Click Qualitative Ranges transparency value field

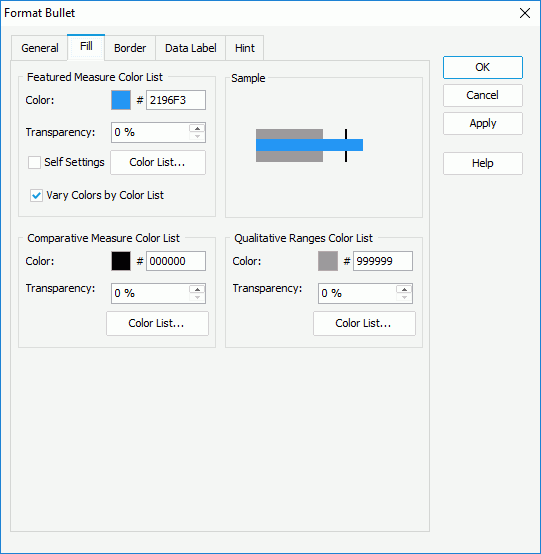pyautogui.click(x=358, y=294)
